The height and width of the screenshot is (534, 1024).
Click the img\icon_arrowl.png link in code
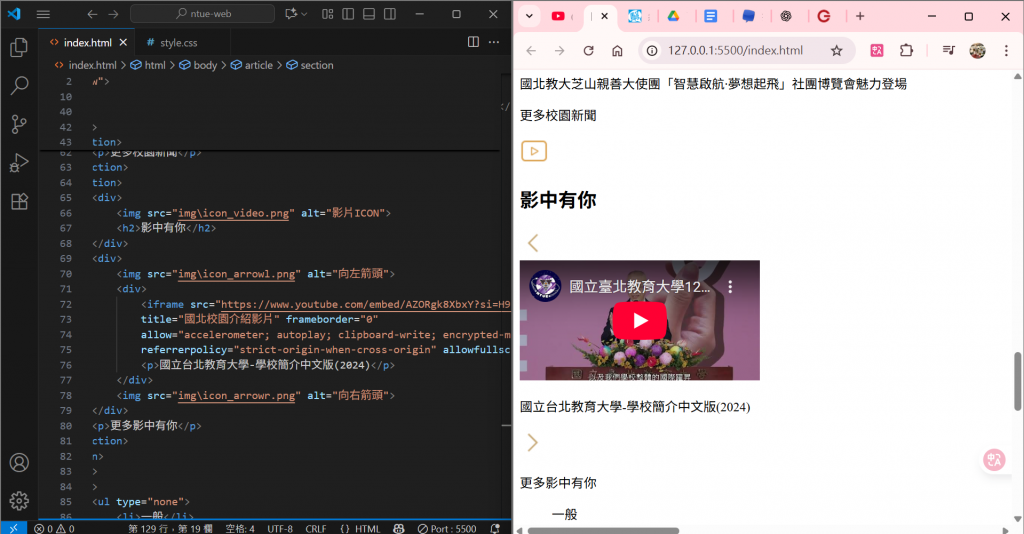click(x=236, y=274)
